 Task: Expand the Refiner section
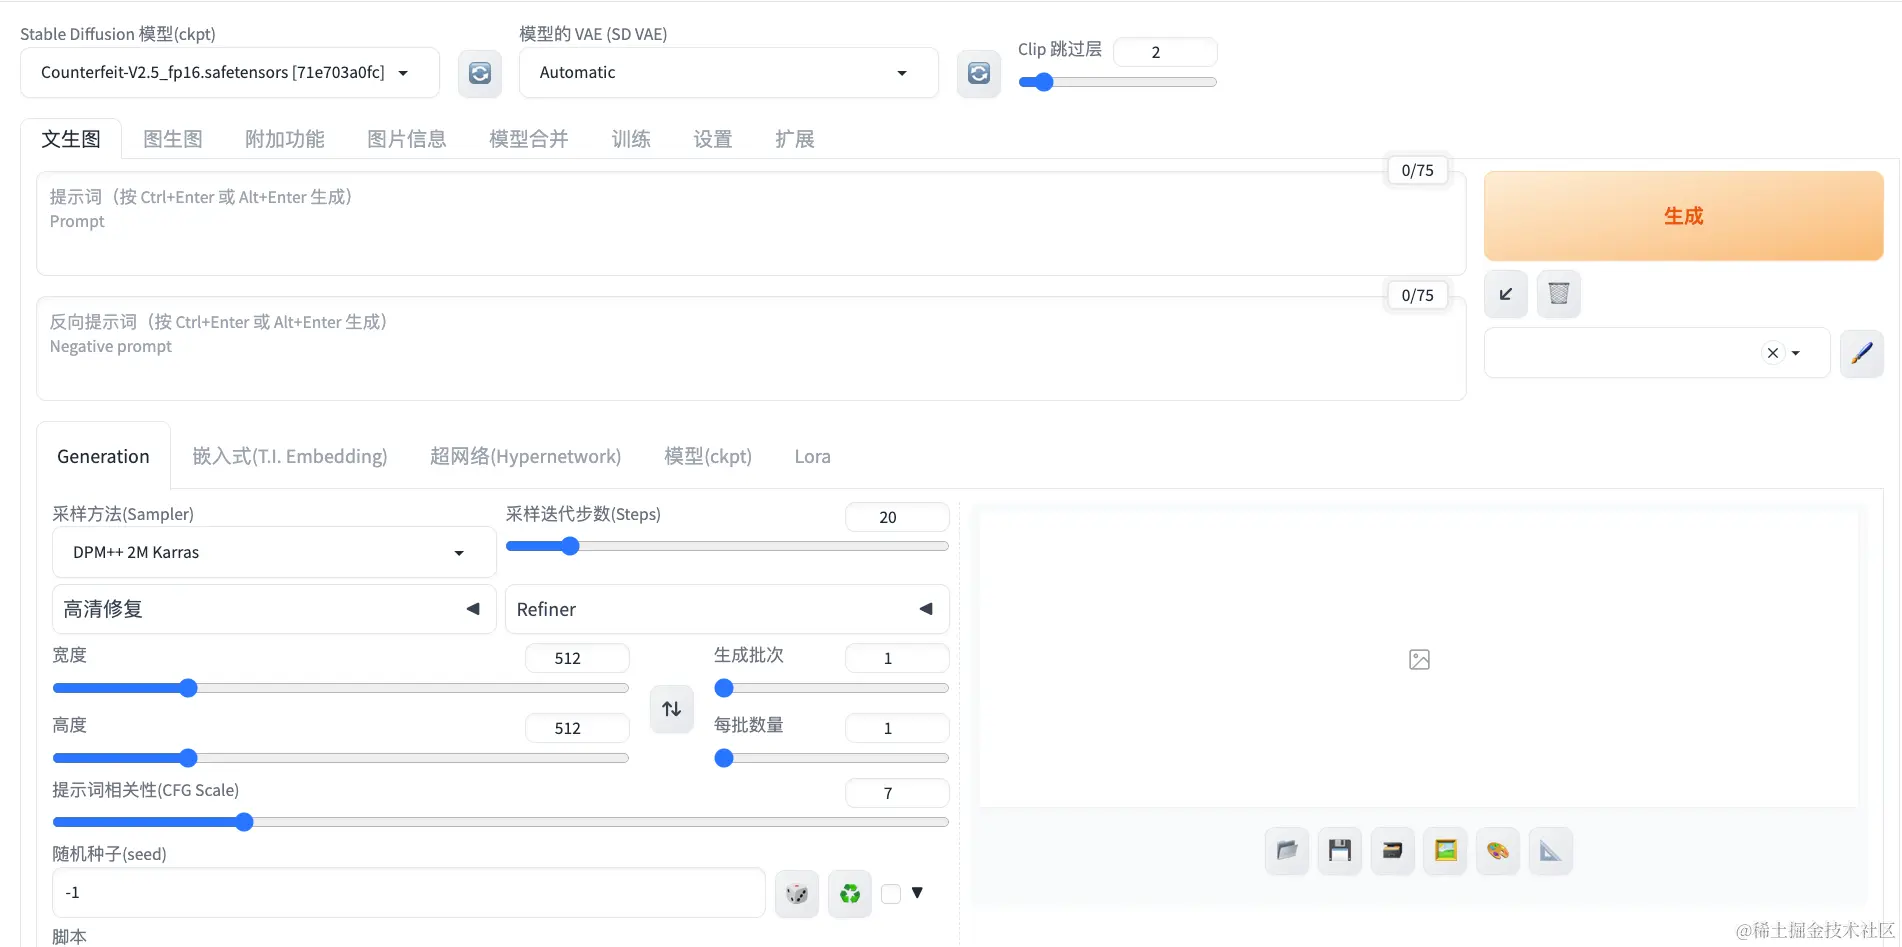pyautogui.click(x=727, y=609)
